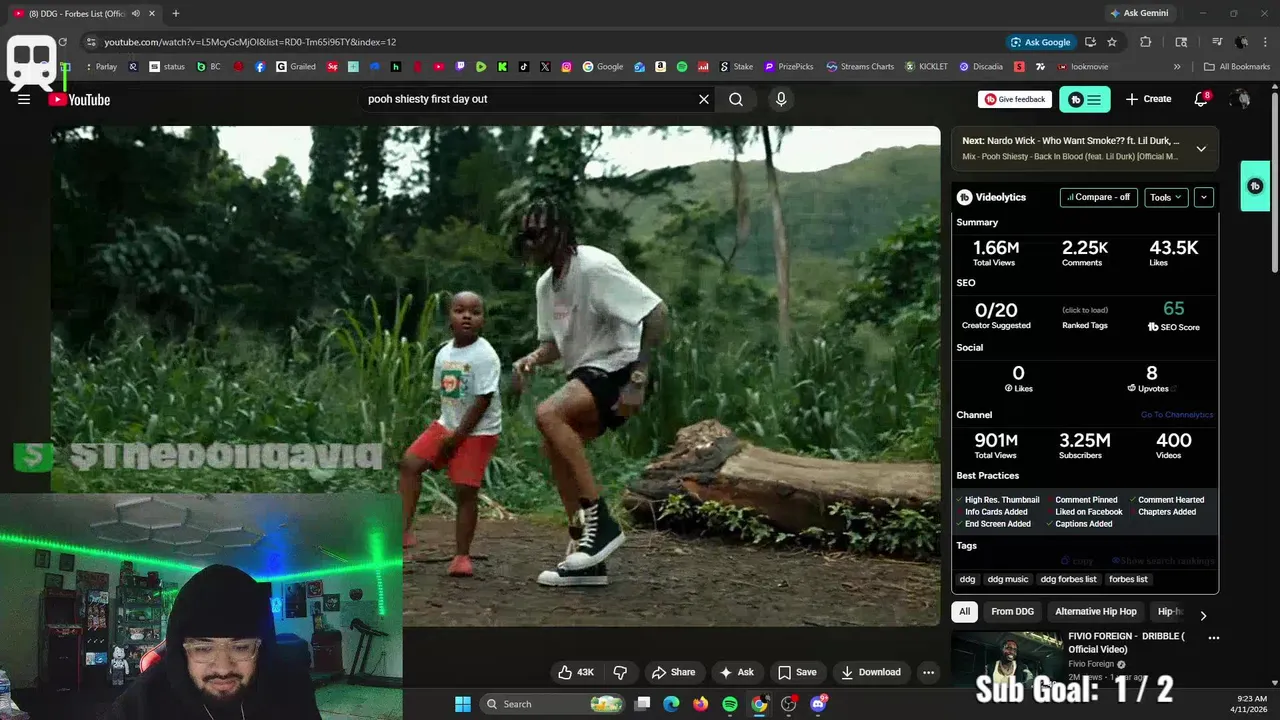Viewport: 1280px width, 720px height.
Task: Click the page vertical scrollbar
Action: point(1274,180)
